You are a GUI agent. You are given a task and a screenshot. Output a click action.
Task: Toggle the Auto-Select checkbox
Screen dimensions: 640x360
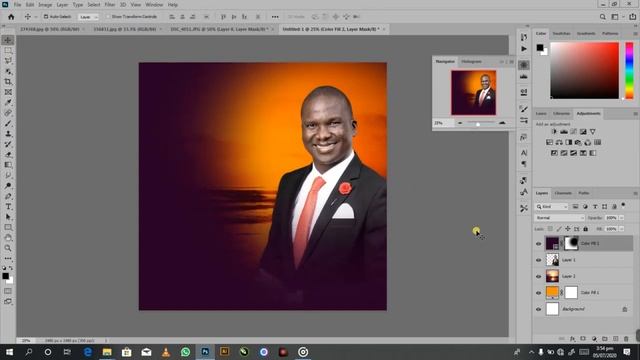pyautogui.click(x=46, y=17)
